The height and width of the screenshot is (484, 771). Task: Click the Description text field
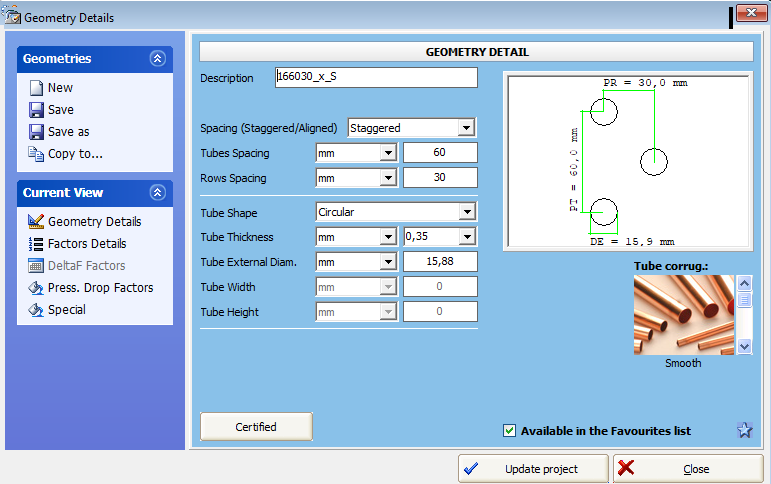click(376, 77)
